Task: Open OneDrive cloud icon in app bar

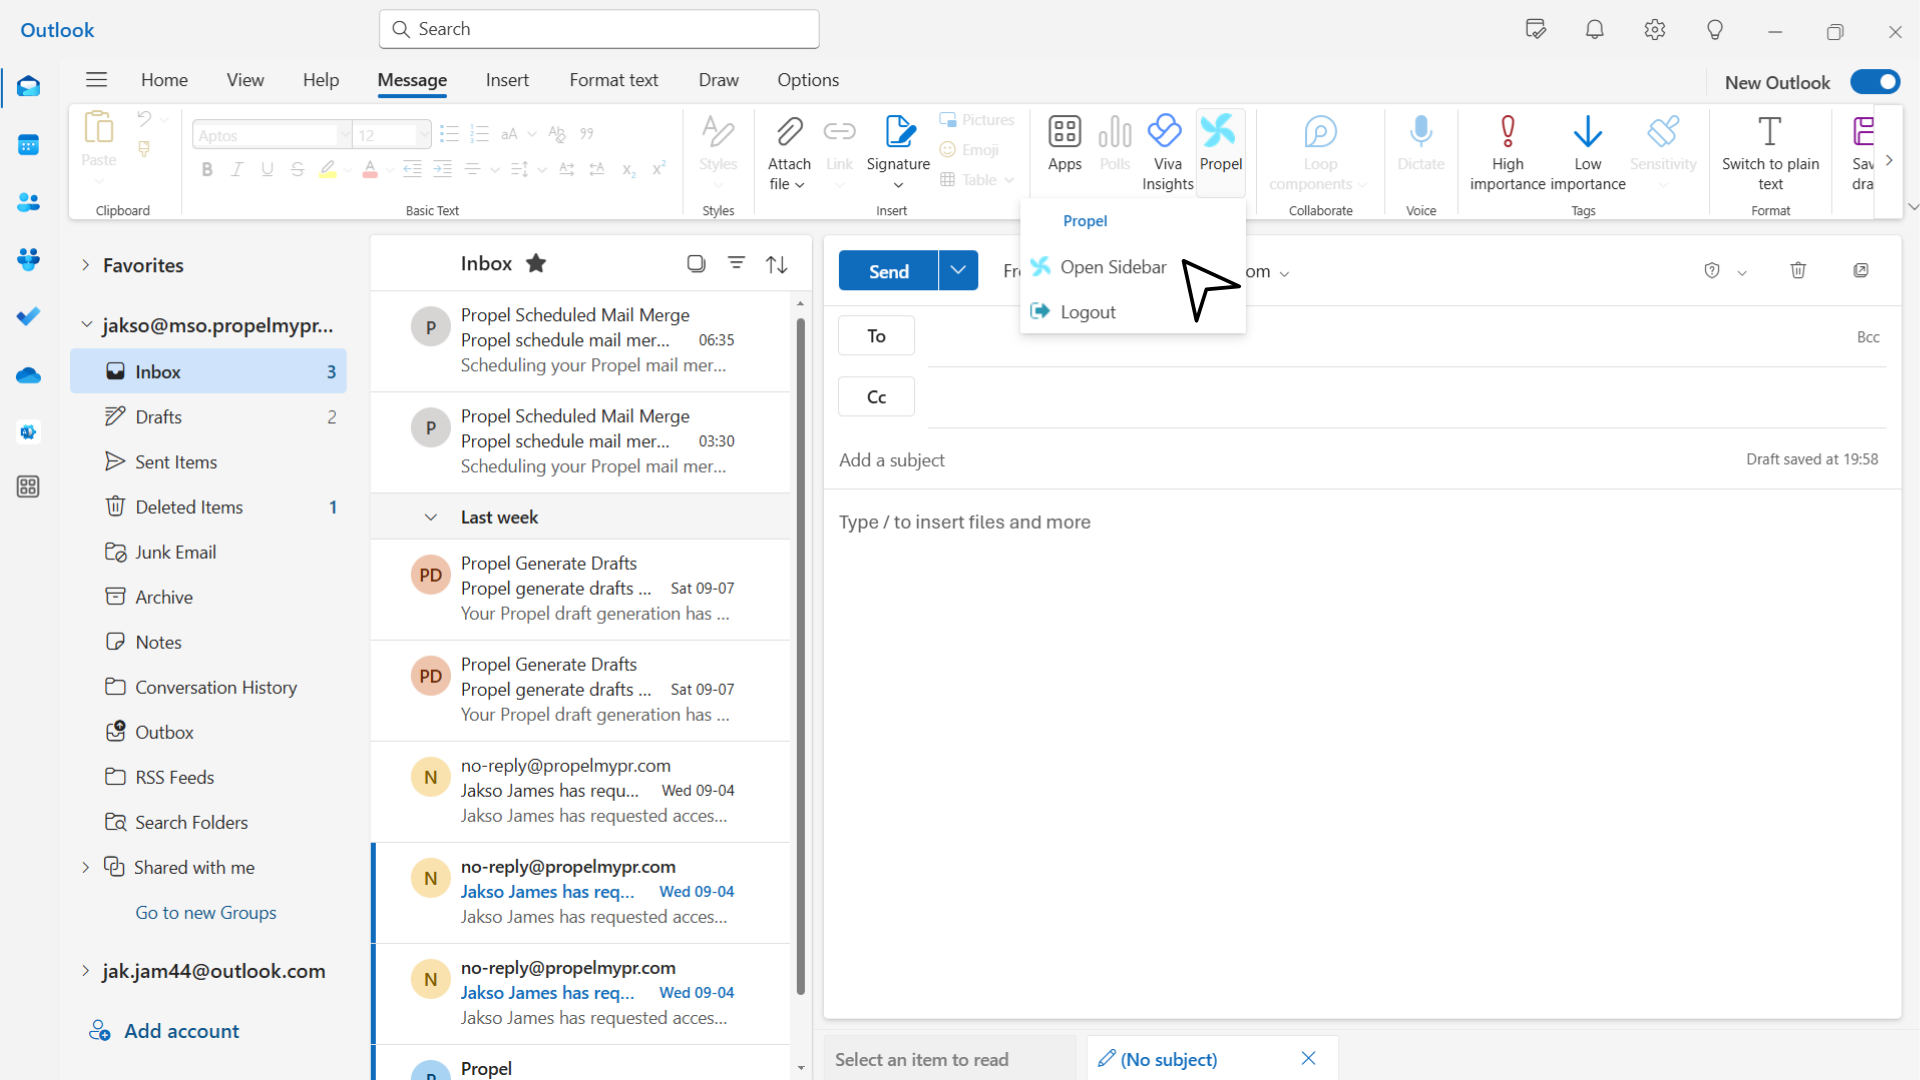Action: pos(28,375)
